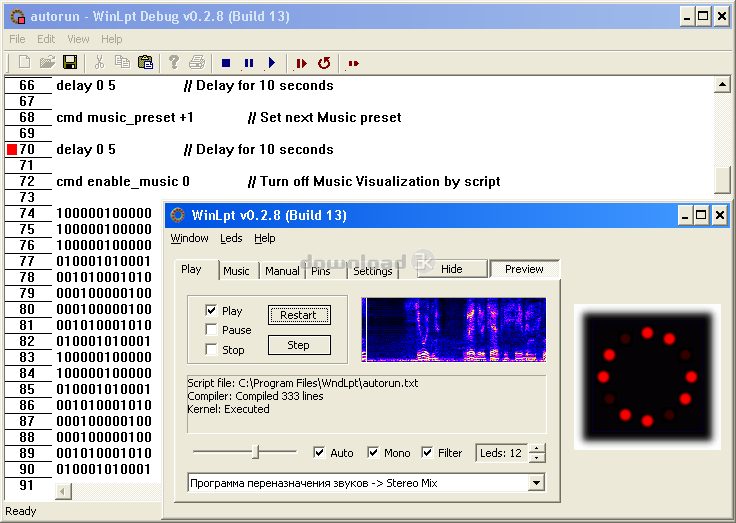This screenshot has width=736, height=523.
Task: Click the LED ring preview panel
Action: [647, 377]
